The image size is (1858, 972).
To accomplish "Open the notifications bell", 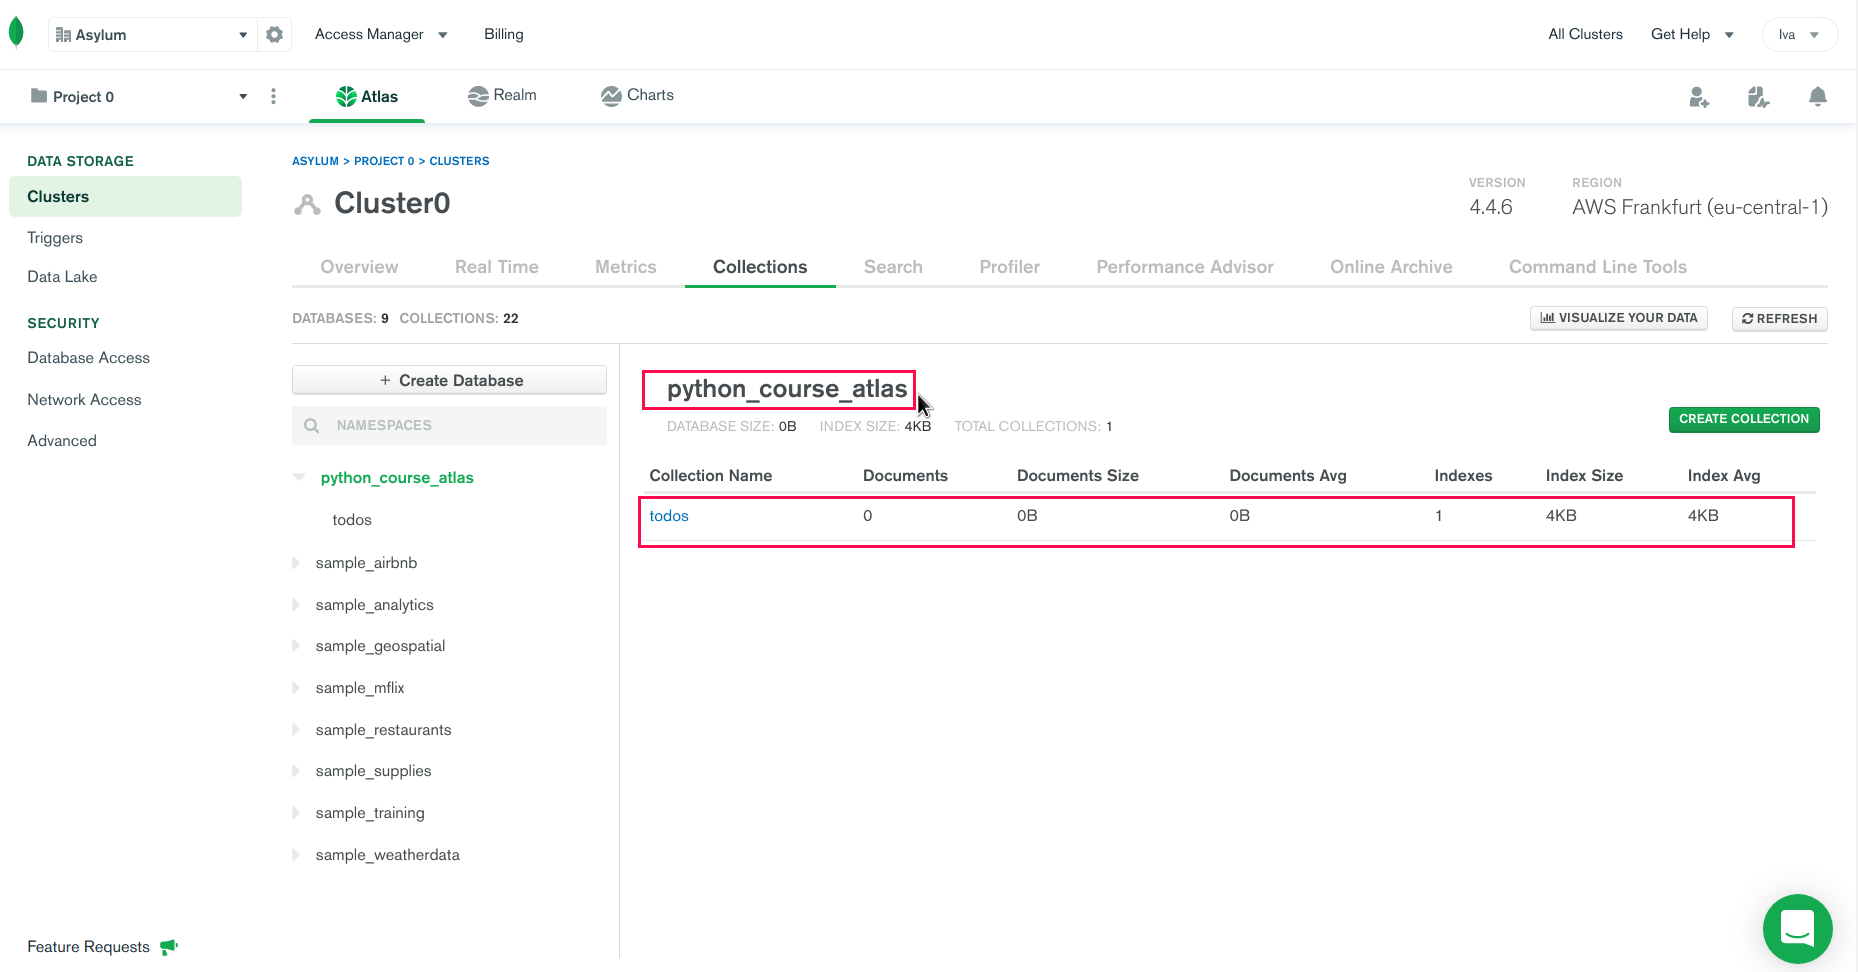I will click(1817, 97).
